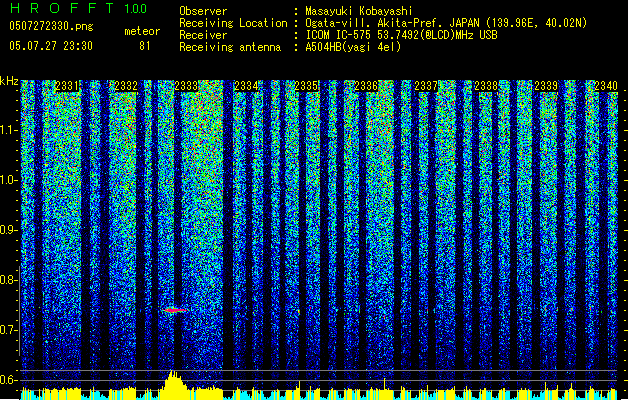Click the 1.1 frequency axis label
The image size is (629, 400).
point(8,130)
